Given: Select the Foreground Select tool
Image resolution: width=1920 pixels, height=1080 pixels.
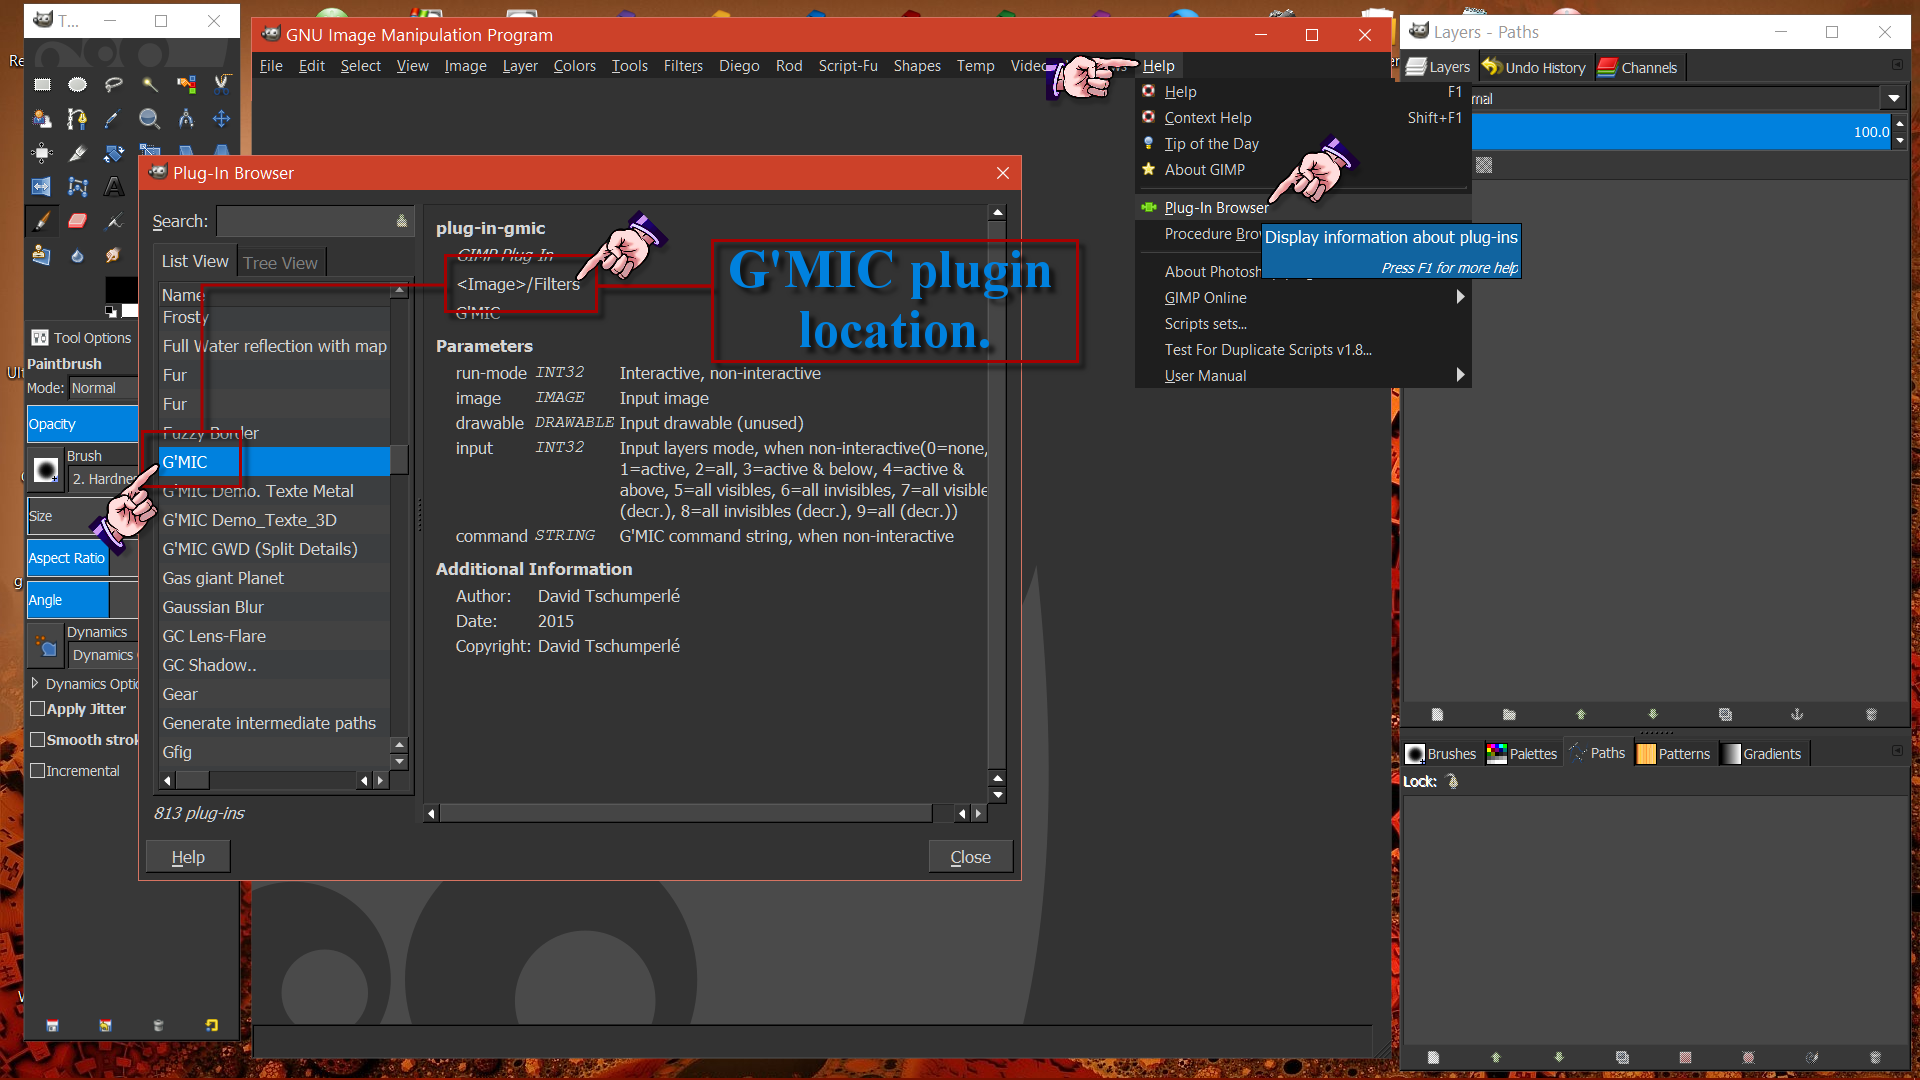Looking at the screenshot, I should pyautogui.click(x=42, y=119).
